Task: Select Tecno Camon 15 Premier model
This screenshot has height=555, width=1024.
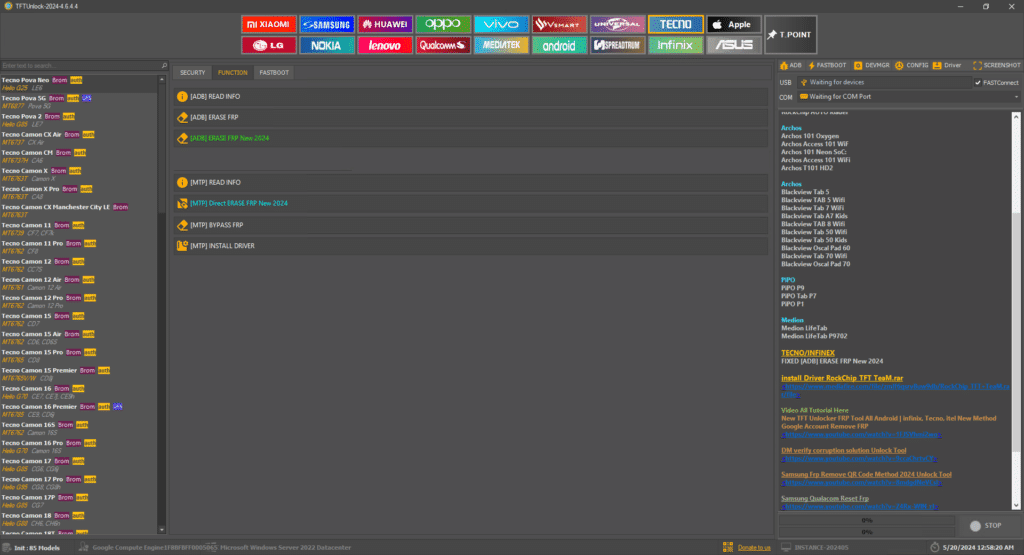Action: [78, 374]
